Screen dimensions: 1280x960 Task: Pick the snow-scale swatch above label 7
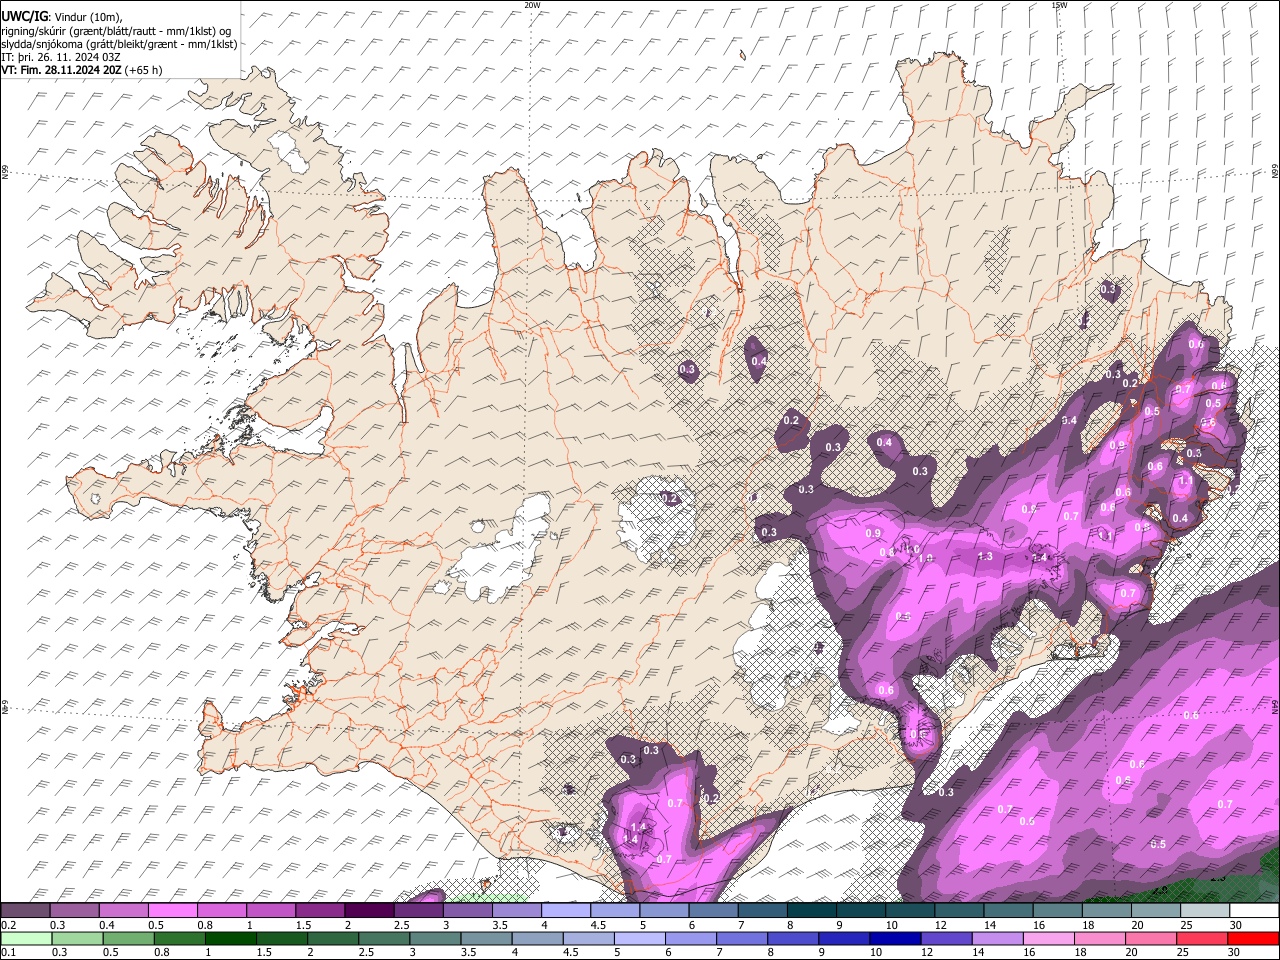[762, 910]
